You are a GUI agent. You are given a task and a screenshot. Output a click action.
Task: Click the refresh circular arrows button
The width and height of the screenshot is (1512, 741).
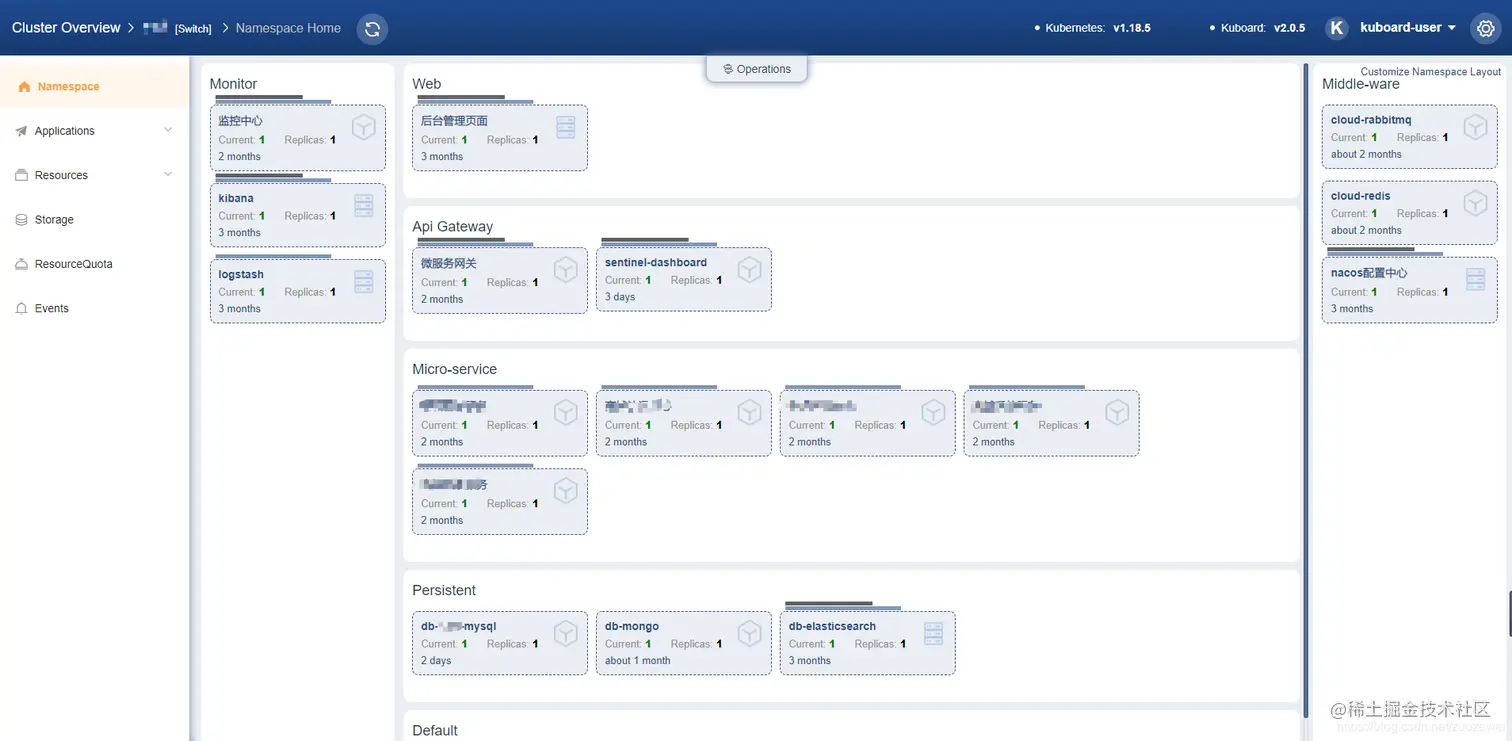point(372,28)
